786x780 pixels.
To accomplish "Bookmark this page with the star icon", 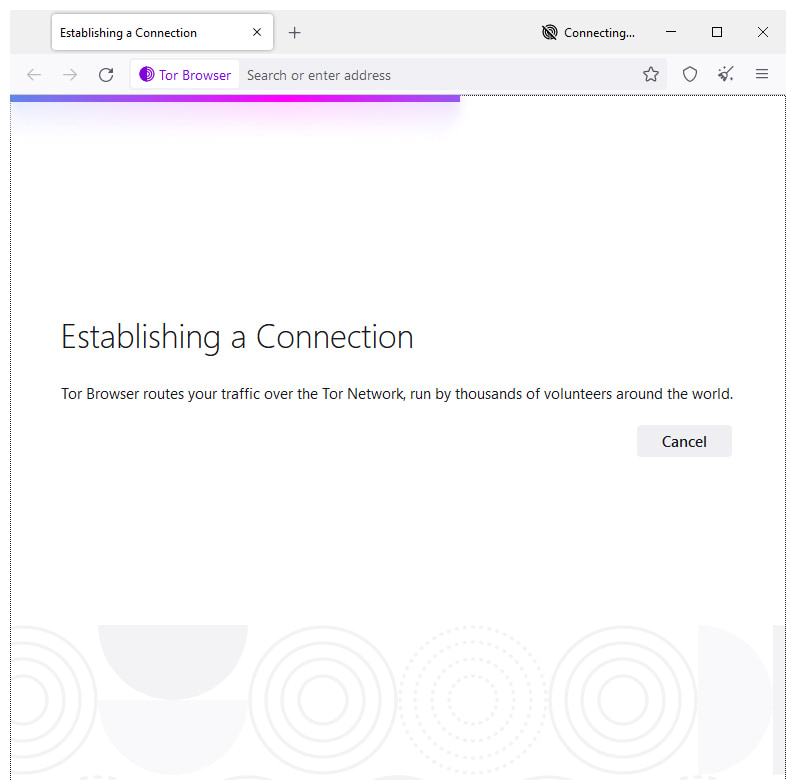I will coord(651,74).
